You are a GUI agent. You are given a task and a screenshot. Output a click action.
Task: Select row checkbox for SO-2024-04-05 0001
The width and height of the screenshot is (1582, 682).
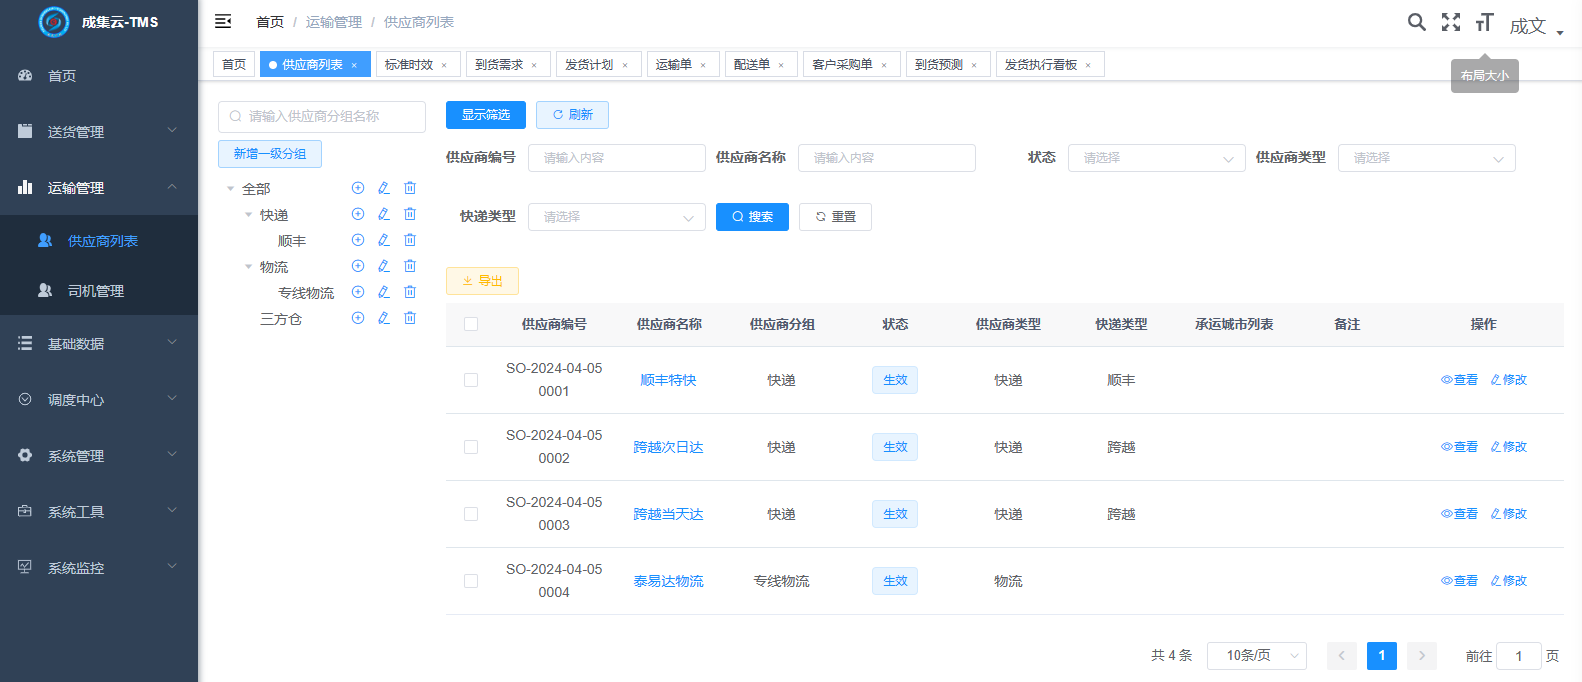coord(471,380)
